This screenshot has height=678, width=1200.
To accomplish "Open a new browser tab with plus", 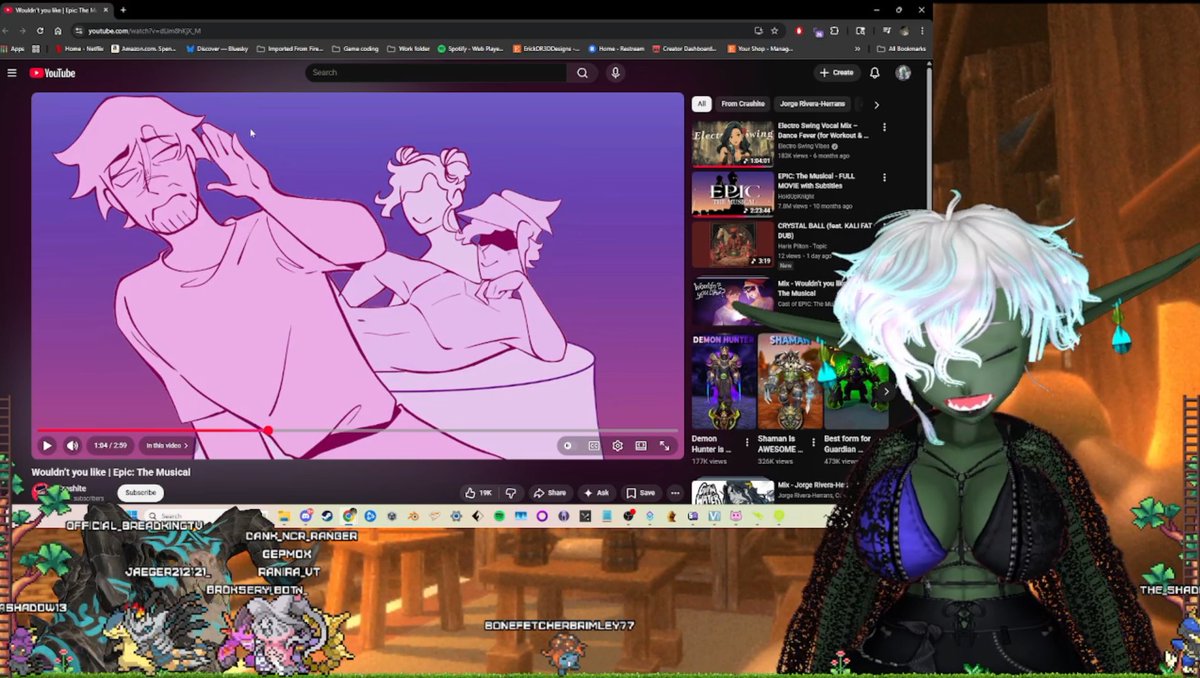I will tap(123, 10).
